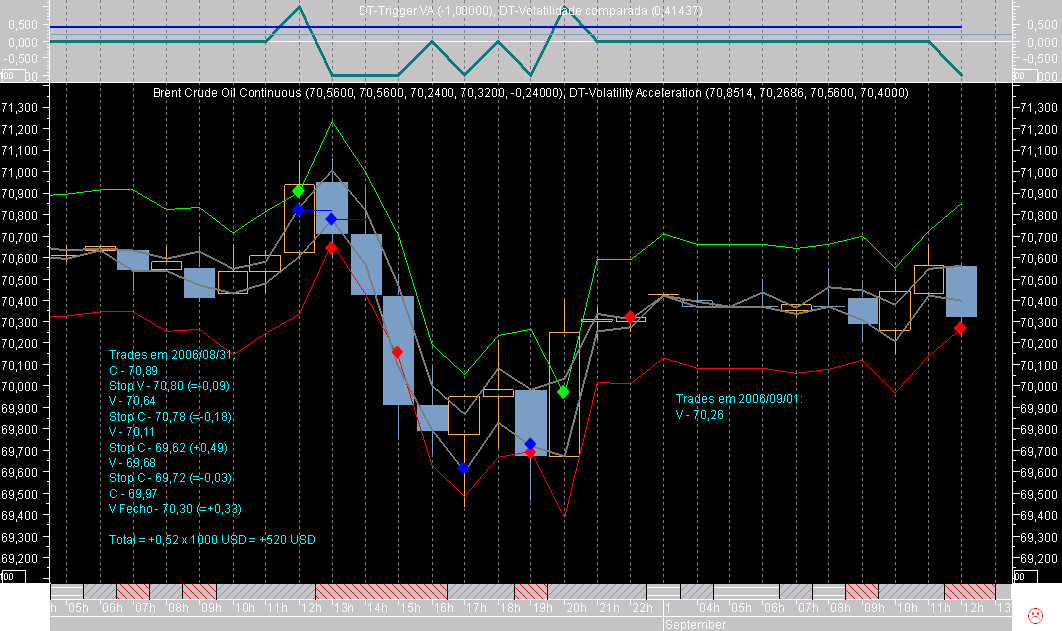1062x631 pixels.
Task: Click the 'V - 70,26' trade line
Action: click(x=700, y=414)
